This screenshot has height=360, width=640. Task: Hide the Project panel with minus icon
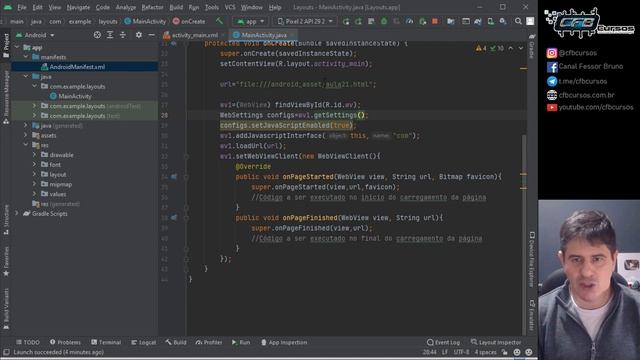151,35
